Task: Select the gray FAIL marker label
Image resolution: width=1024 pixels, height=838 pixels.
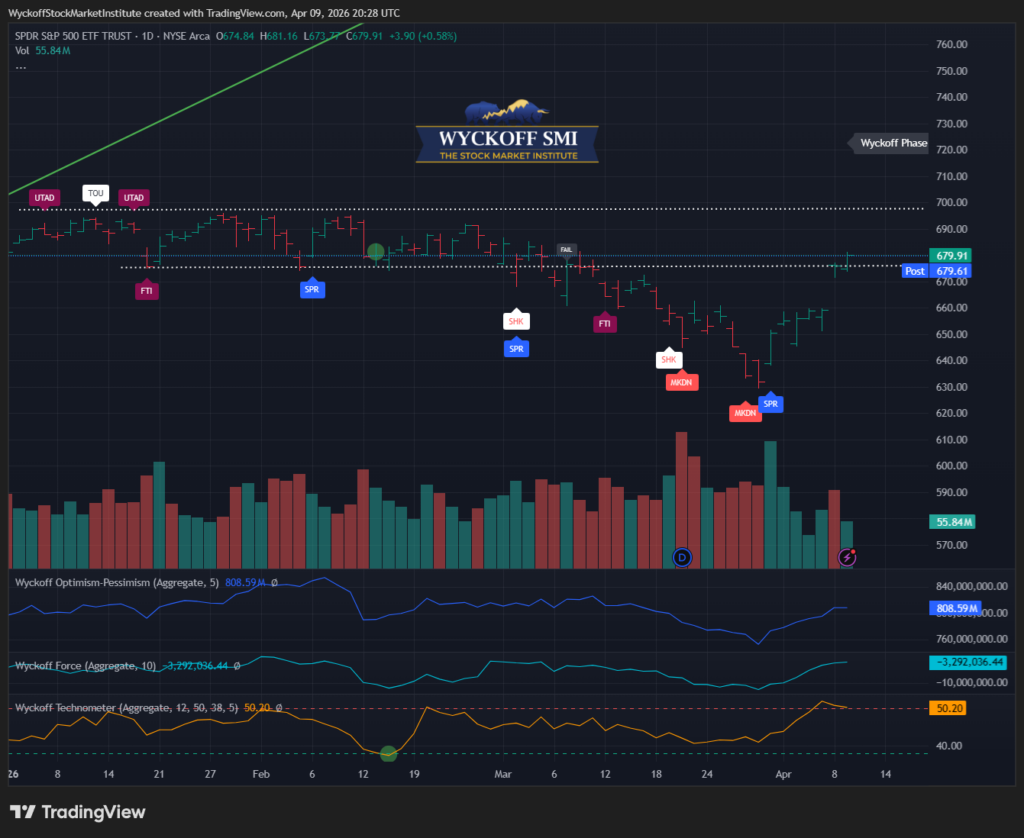Action: pyautogui.click(x=566, y=250)
